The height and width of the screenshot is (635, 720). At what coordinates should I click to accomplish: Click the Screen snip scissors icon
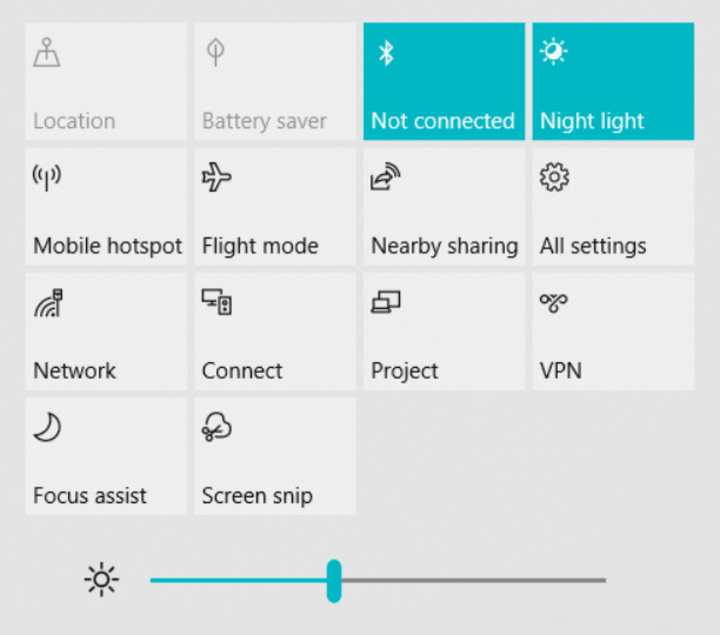tap(217, 427)
